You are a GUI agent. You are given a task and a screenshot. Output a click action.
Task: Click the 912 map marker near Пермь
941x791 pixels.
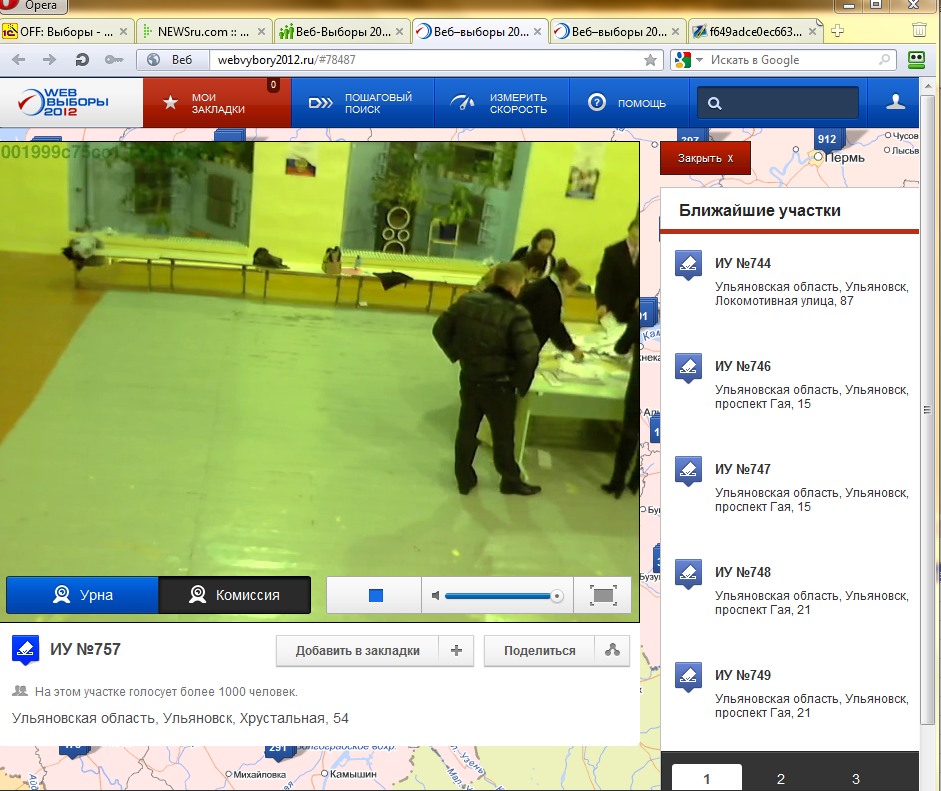(827, 139)
